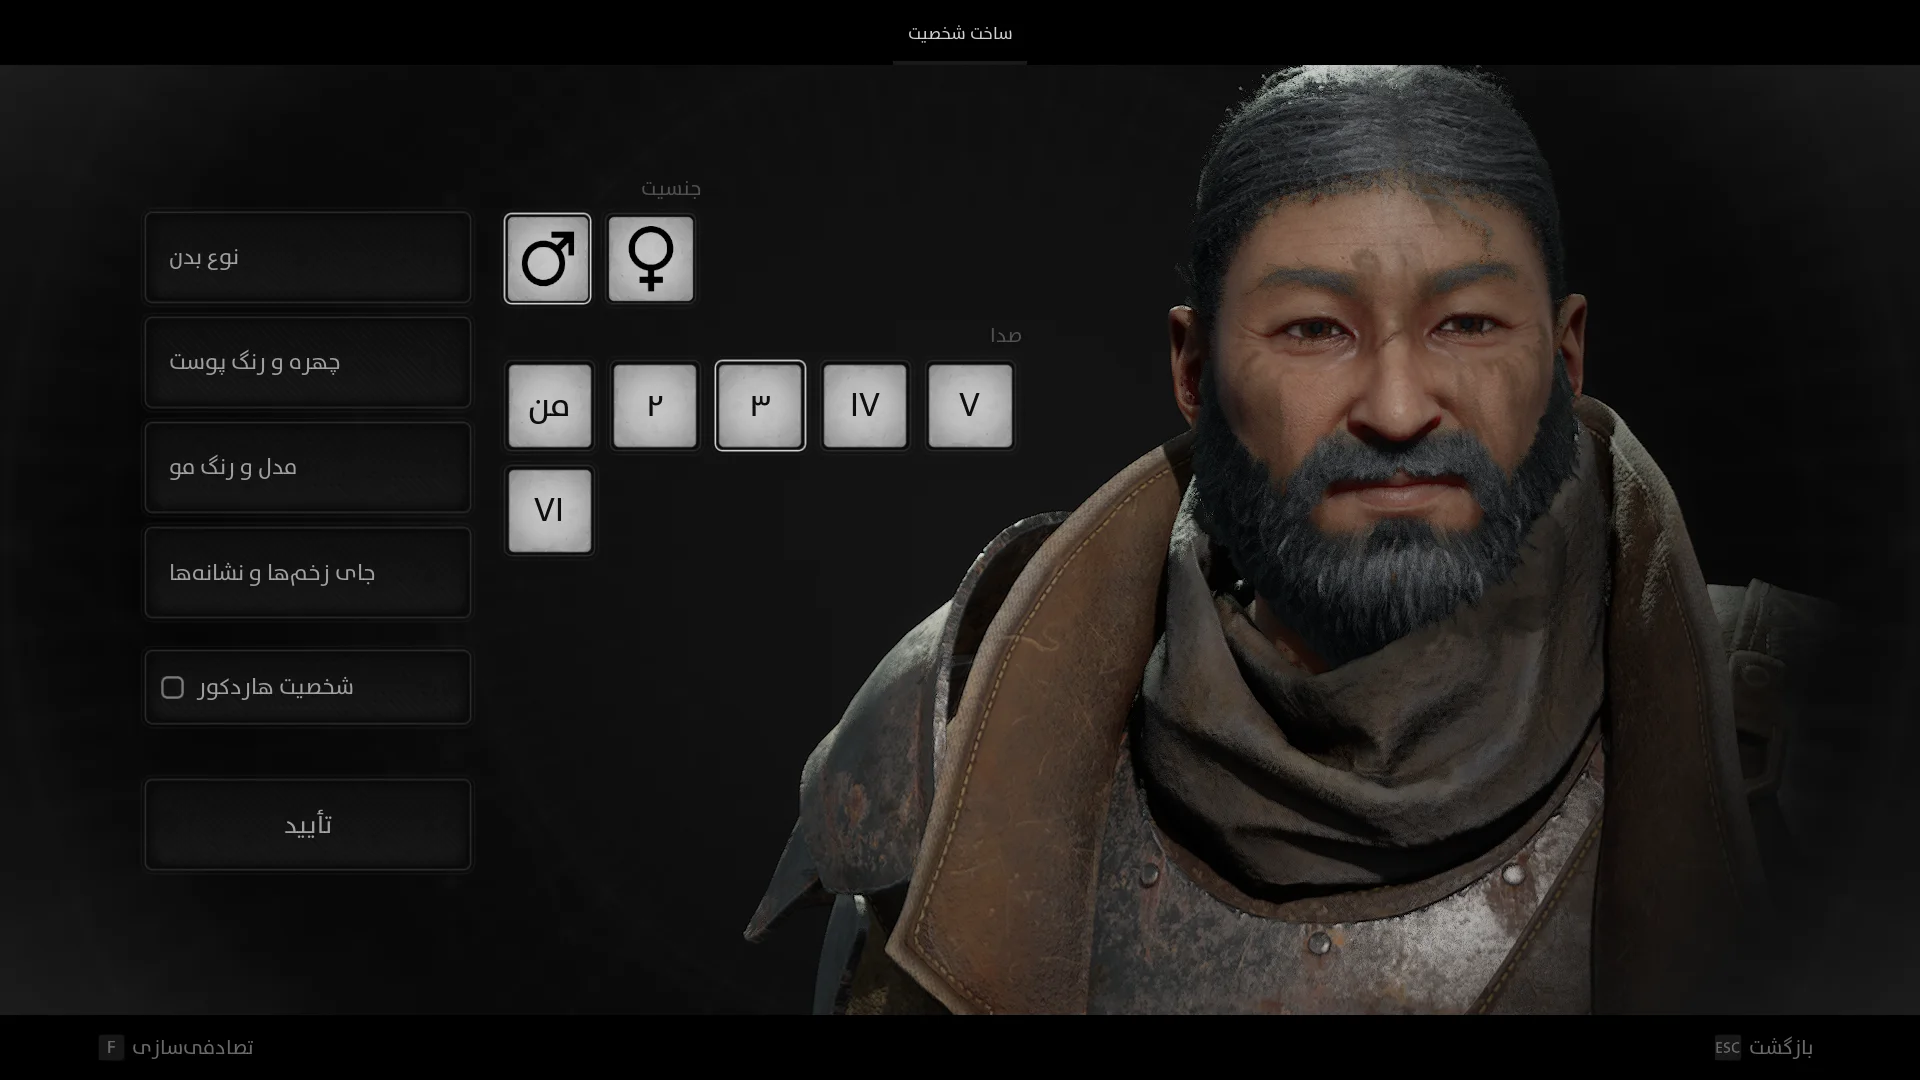The width and height of the screenshot is (1920, 1080).
Task: Click the 'تأیید' confirm button
Action: tap(308, 825)
